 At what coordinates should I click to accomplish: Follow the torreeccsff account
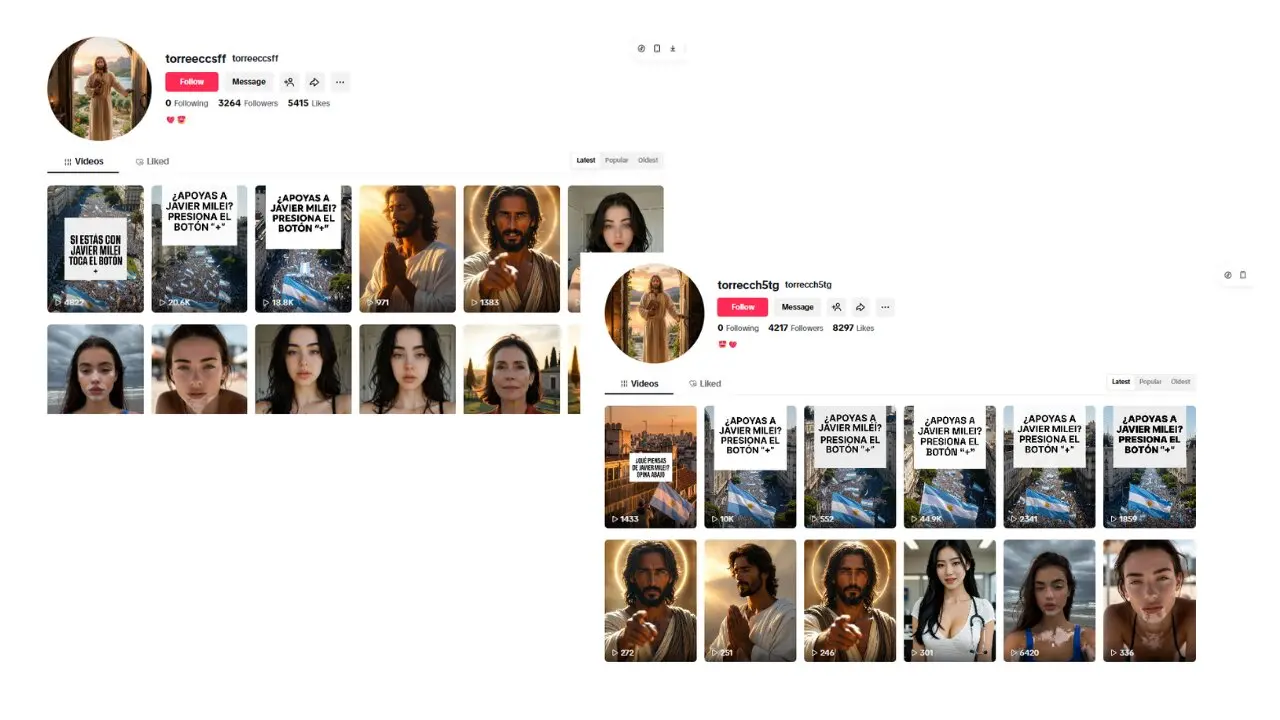click(x=192, y=82)
